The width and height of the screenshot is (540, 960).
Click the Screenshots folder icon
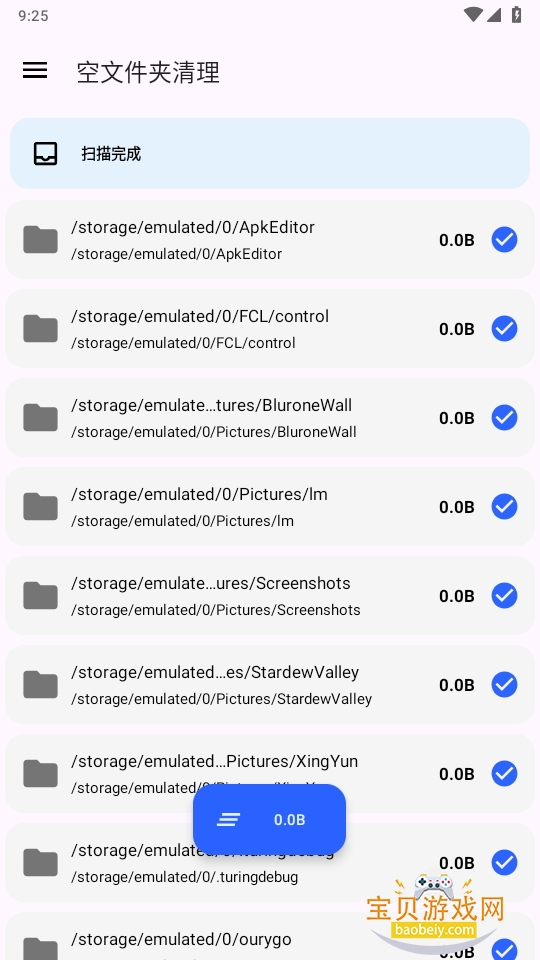40,596
